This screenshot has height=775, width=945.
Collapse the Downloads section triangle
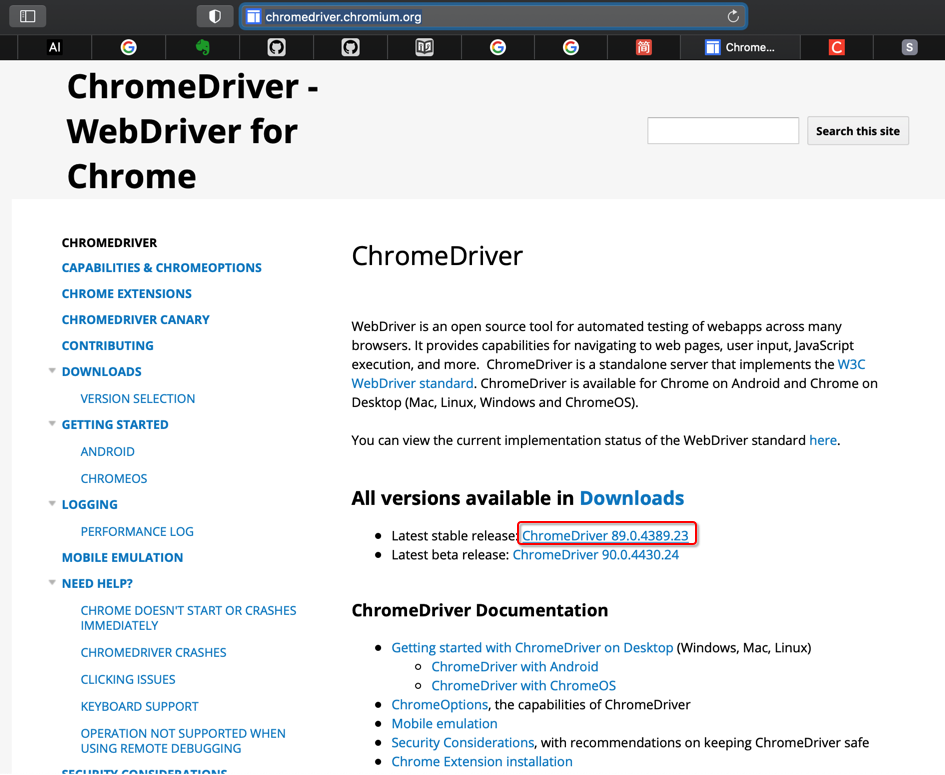click(x=52, y=371)
